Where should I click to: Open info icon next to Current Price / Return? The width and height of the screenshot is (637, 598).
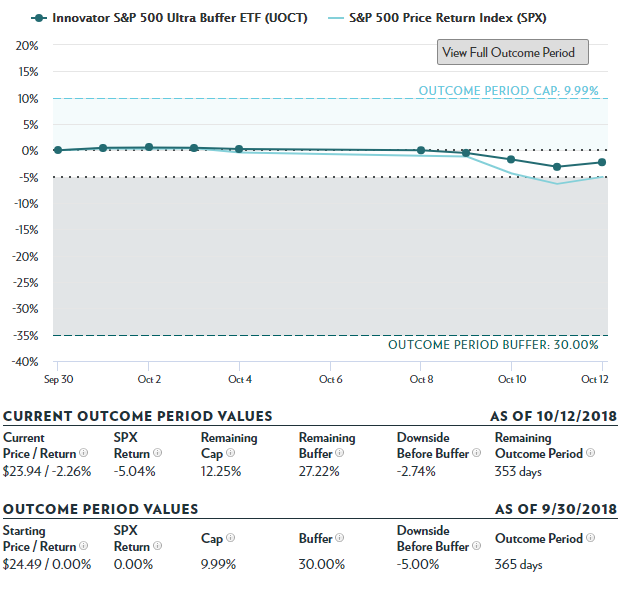[x=83, y=453]
